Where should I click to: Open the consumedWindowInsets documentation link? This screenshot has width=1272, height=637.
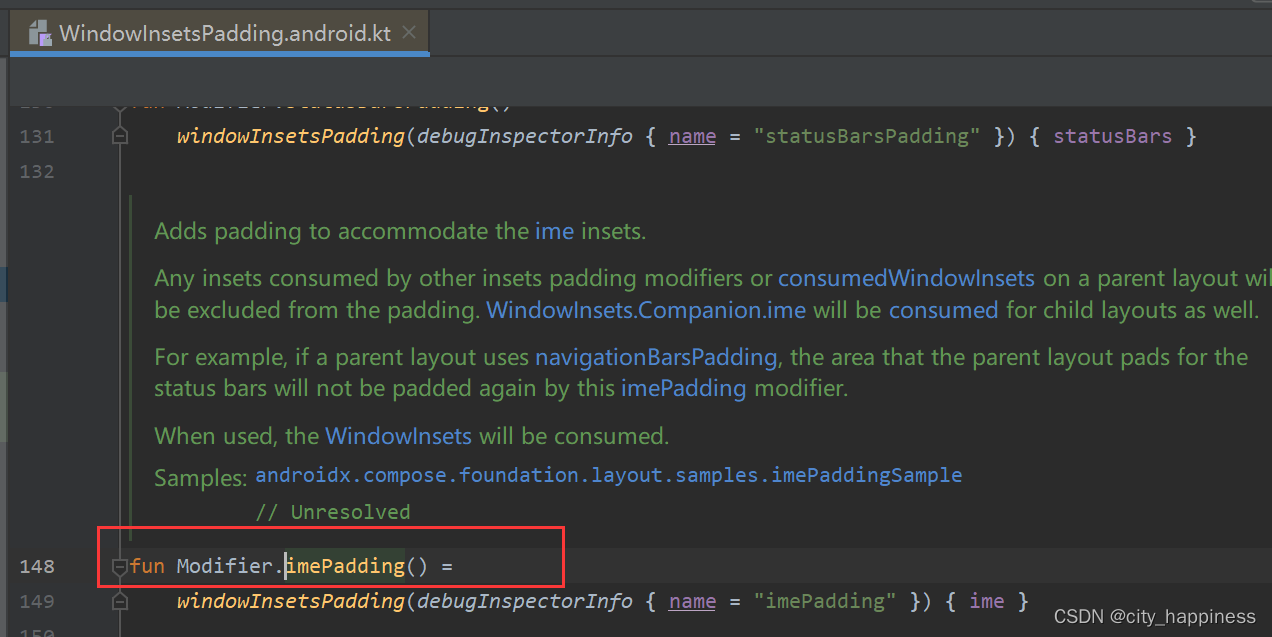click(905, 278)
